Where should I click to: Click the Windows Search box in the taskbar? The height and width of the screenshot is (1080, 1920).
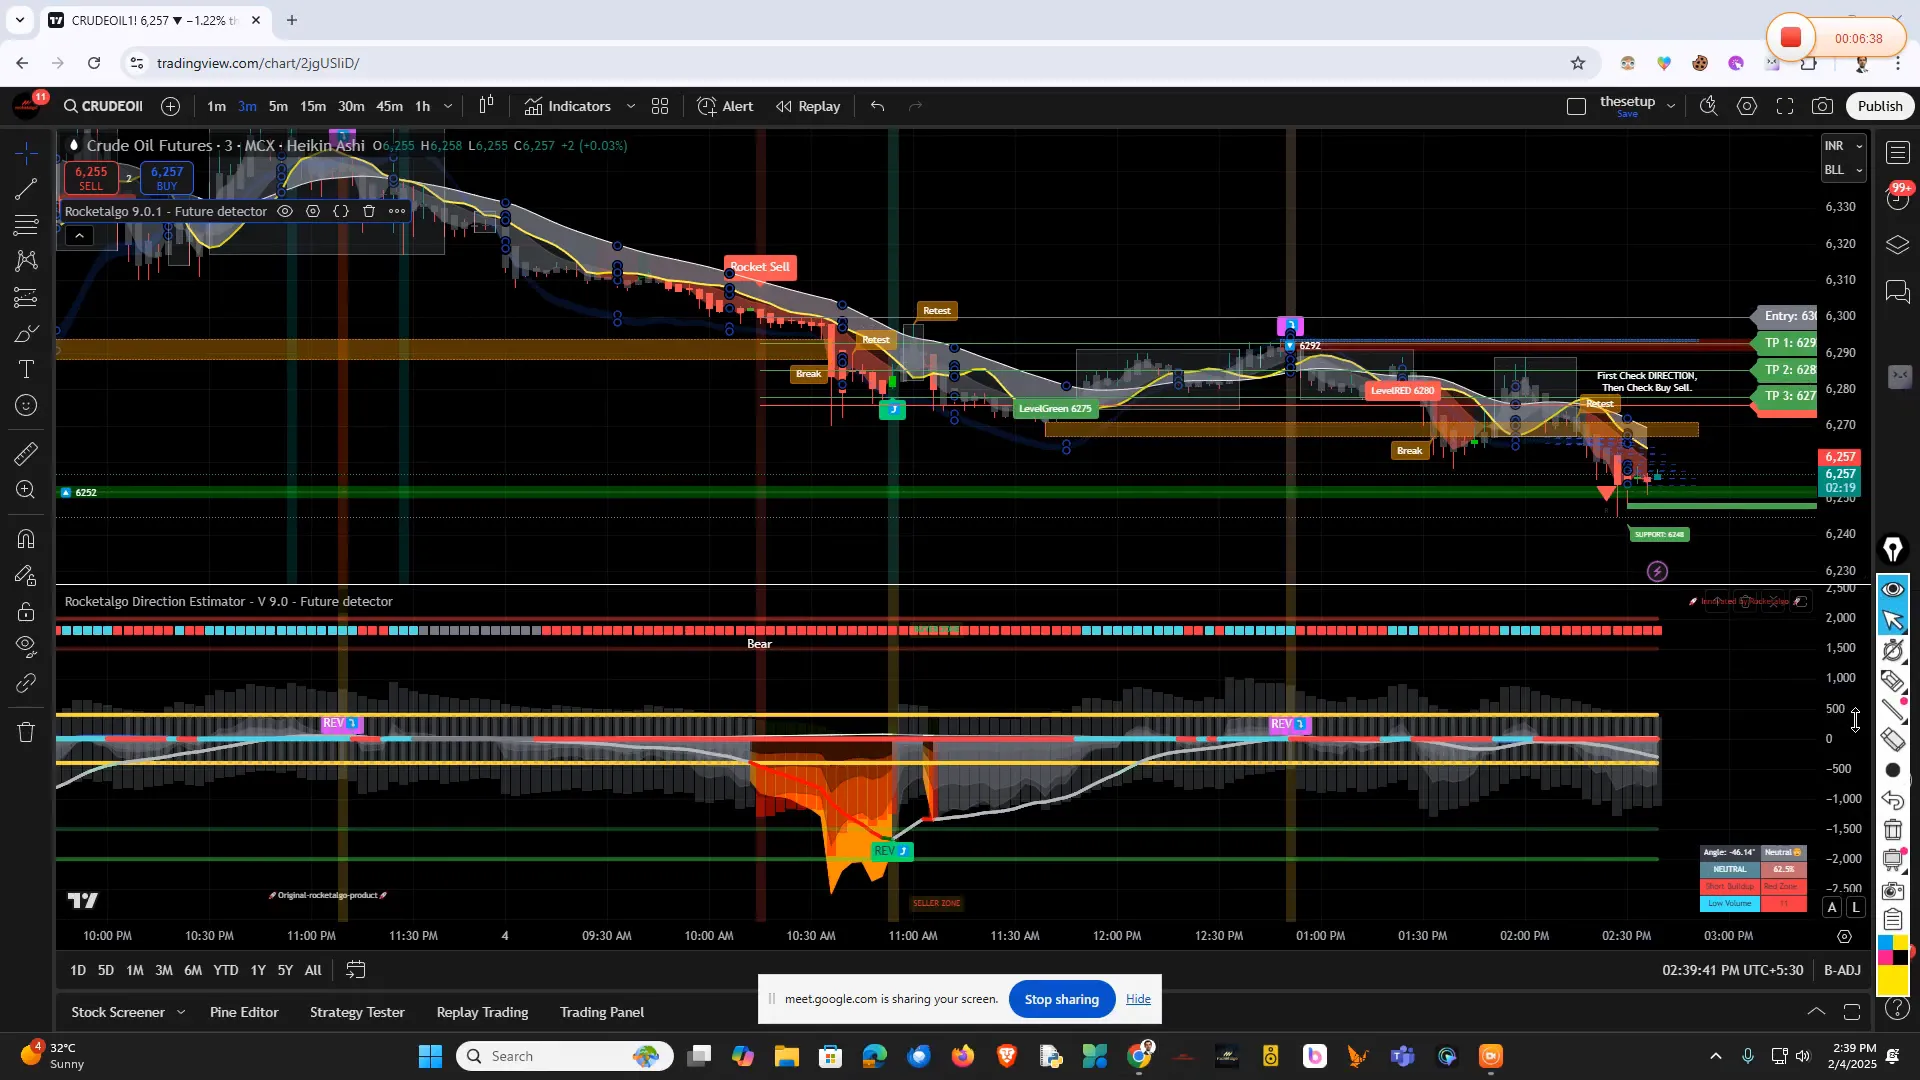tap(565, 1055)
